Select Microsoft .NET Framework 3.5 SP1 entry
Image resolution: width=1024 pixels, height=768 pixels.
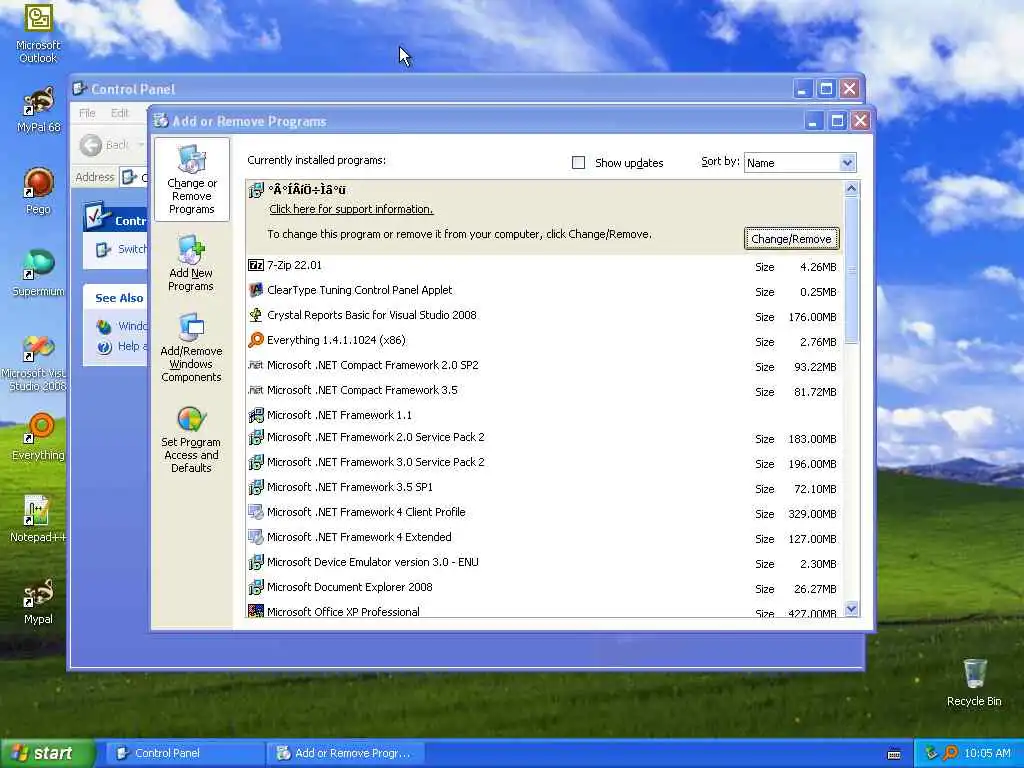[x=544, y=487]
